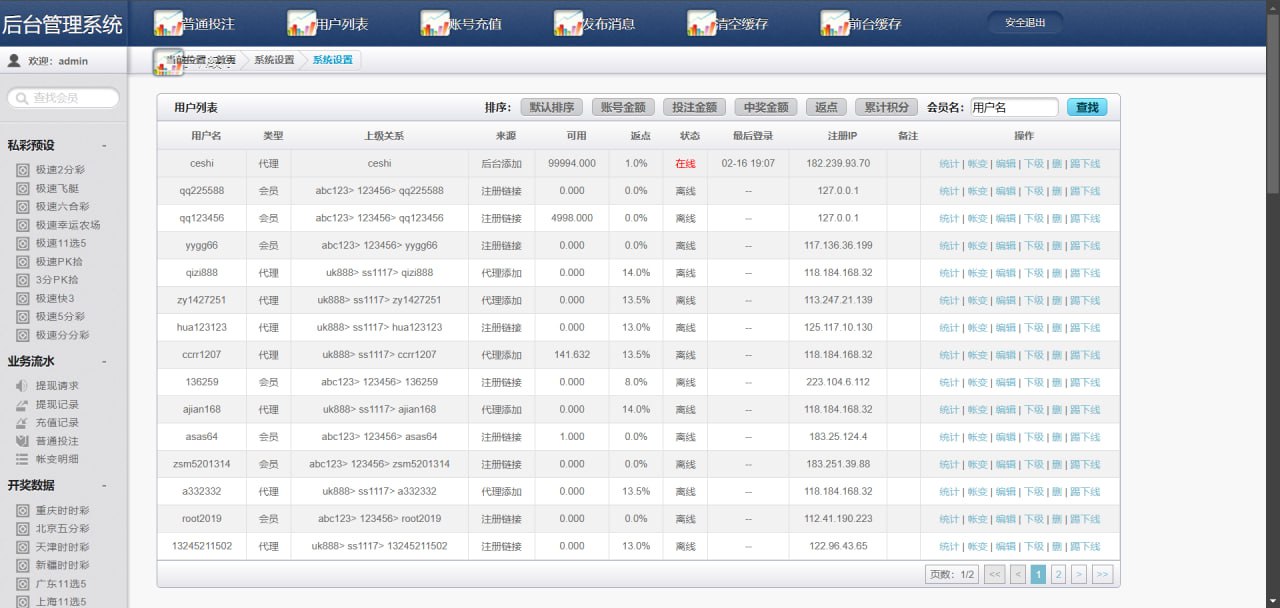Screen dimensions: 1280x608
Task: Select the 前台缓存 icon in top bar
Action: 835,23
